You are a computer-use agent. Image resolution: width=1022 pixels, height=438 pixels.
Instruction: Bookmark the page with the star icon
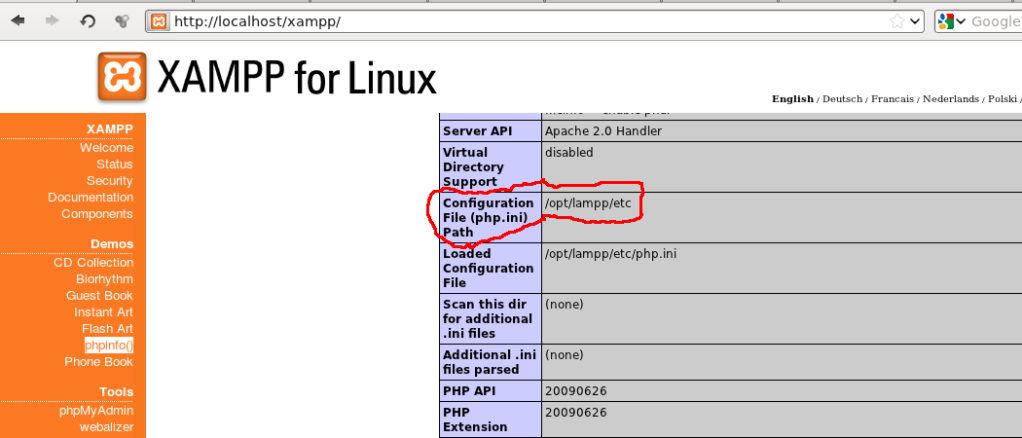coord(897,22)
